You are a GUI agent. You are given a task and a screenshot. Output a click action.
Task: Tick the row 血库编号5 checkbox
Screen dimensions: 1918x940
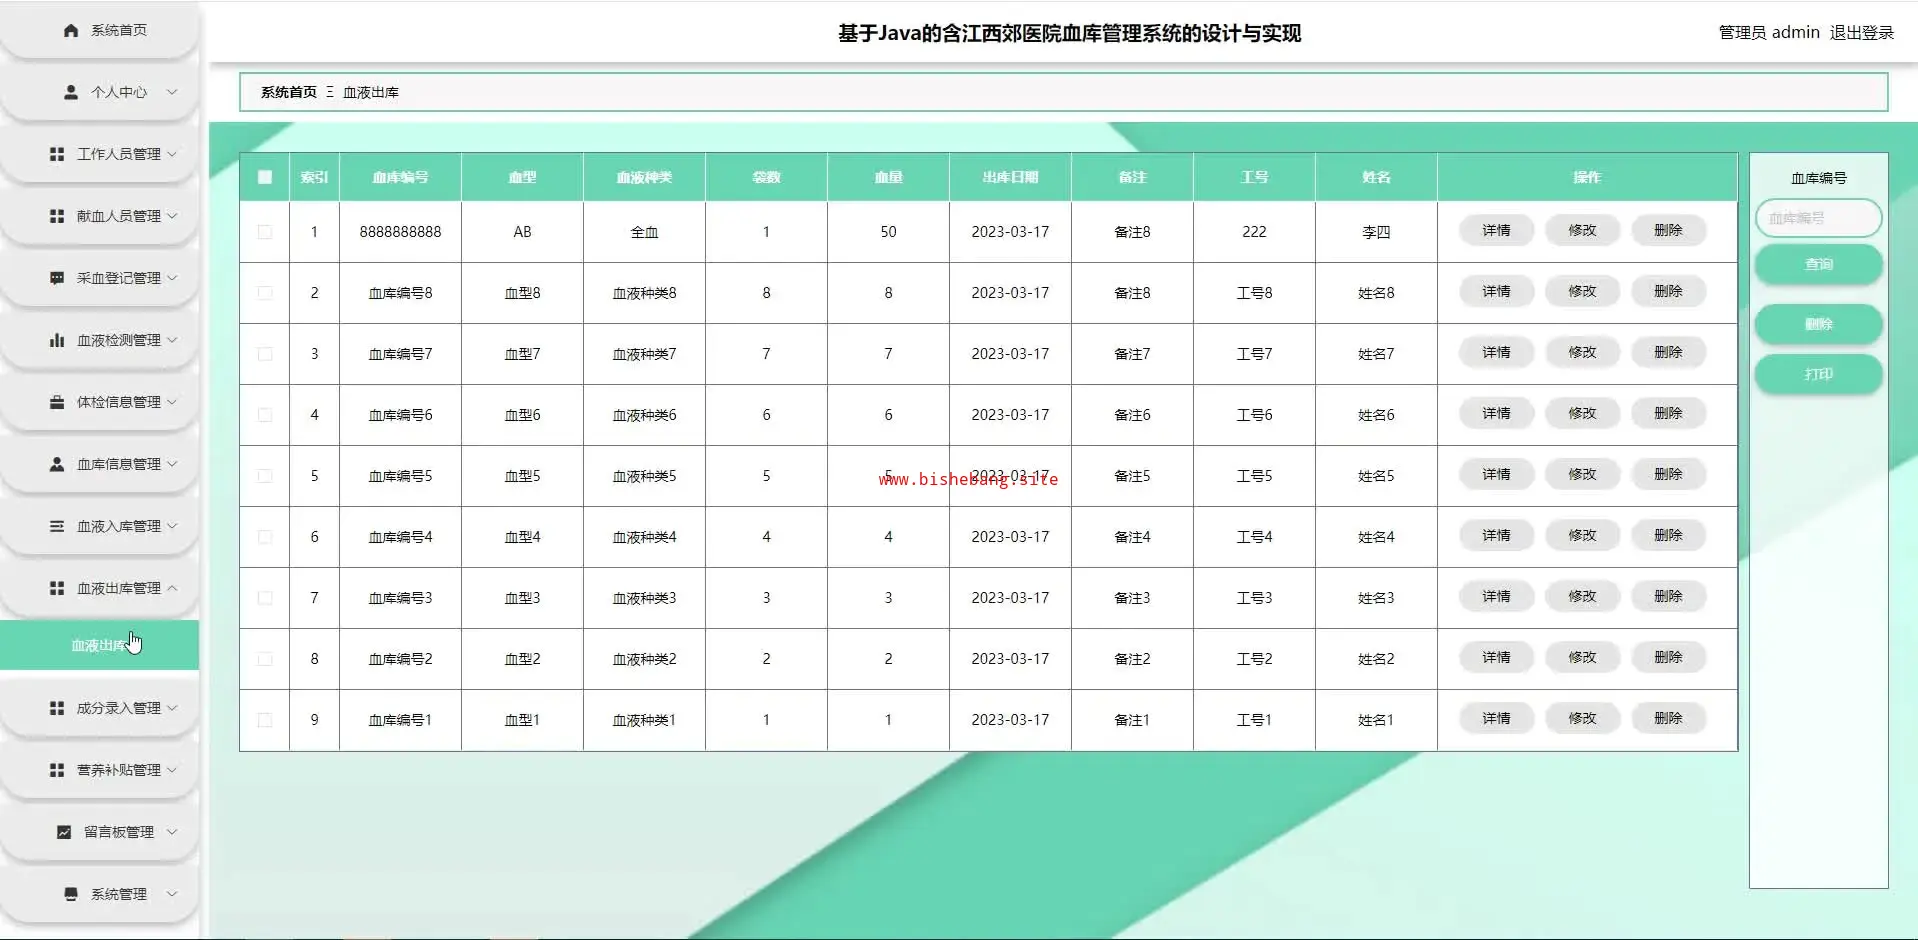point(265,476)
